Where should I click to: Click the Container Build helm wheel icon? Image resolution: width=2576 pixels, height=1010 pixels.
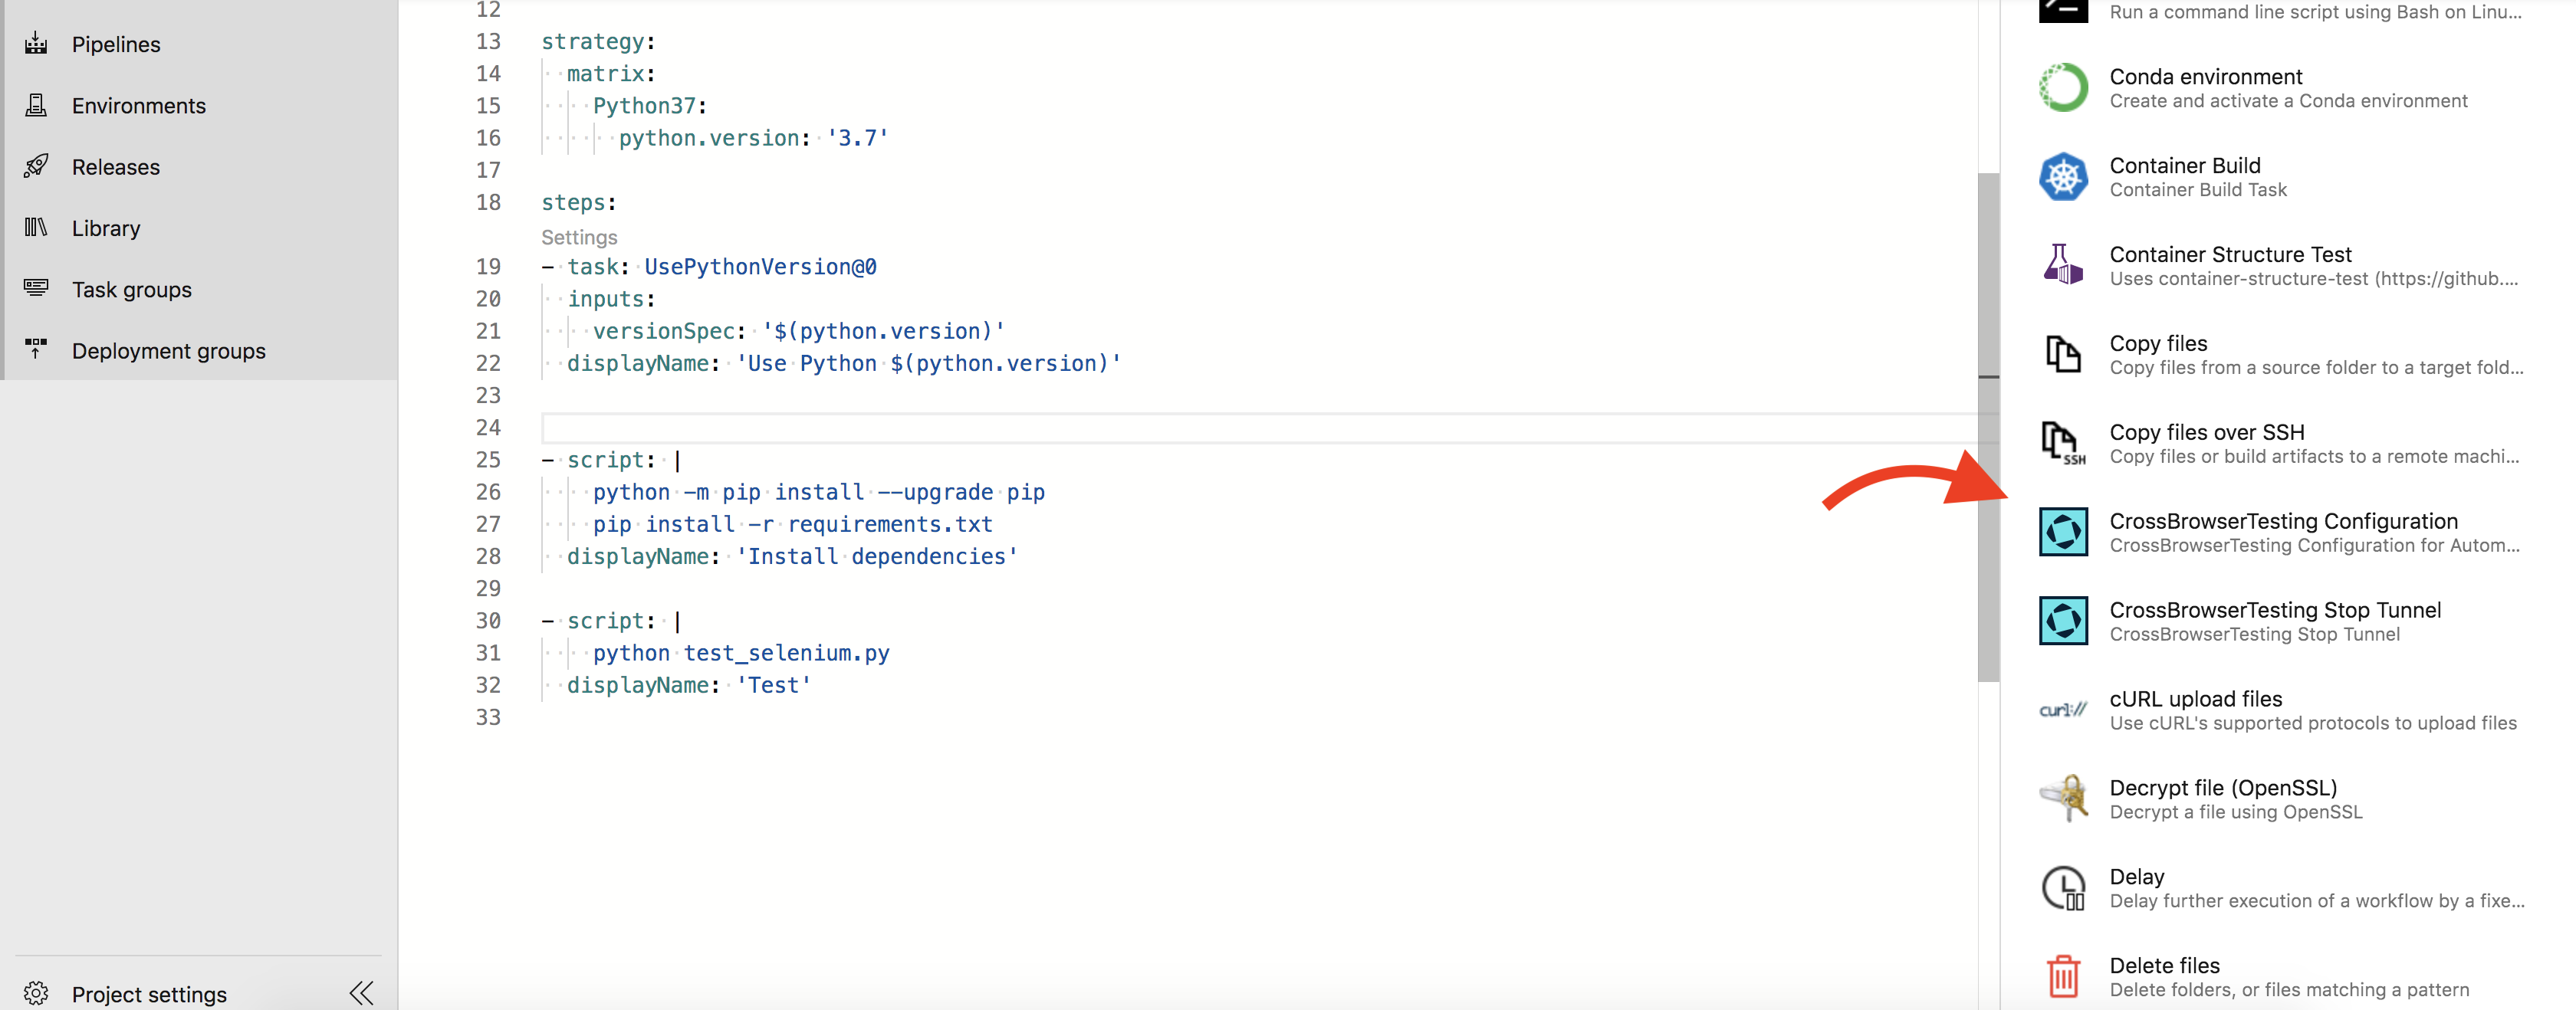[2062, 177]
